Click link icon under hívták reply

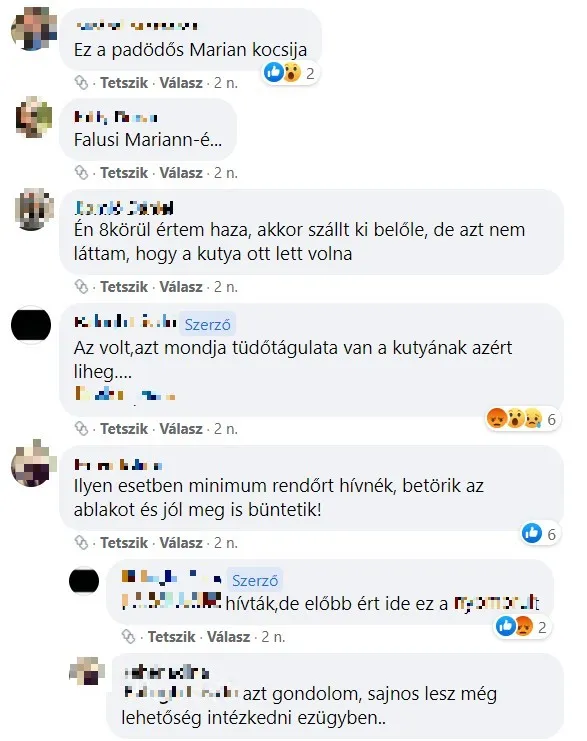point(129,637)
